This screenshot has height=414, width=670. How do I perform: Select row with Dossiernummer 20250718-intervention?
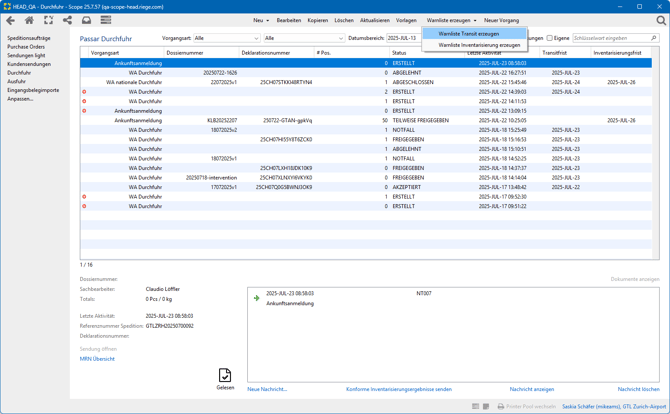(x=366, y=177)
